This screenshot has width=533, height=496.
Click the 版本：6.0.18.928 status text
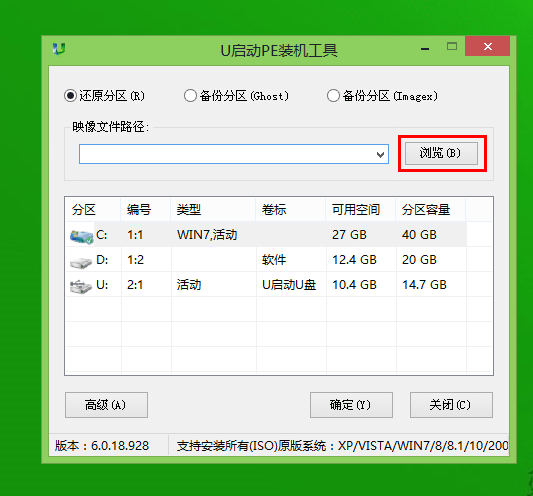pos(102,446)
